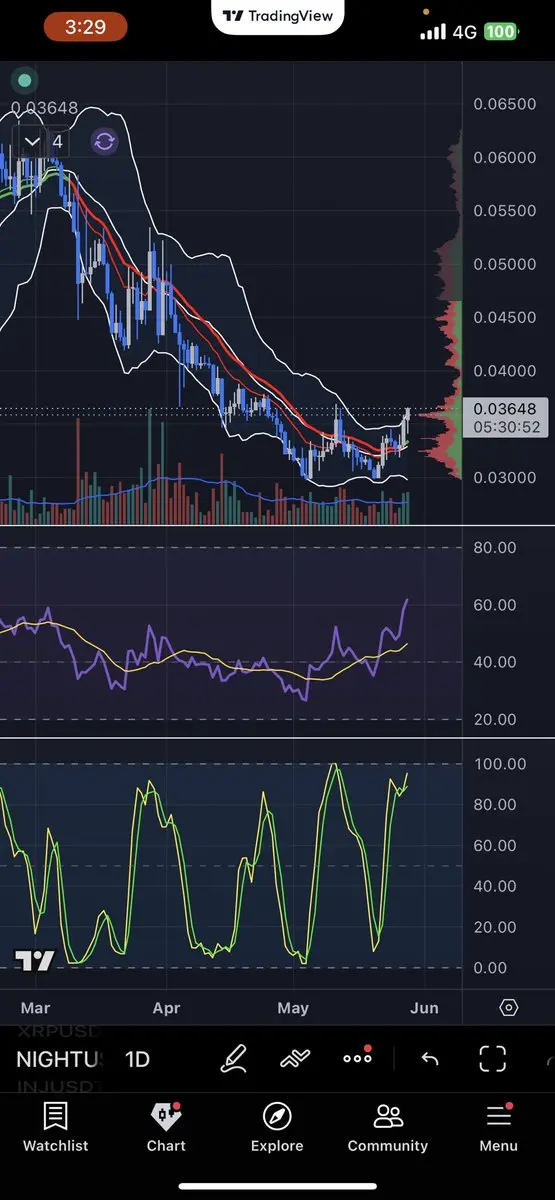
Task: Tap the Jun date axis label
Action: coord(424,1007)
